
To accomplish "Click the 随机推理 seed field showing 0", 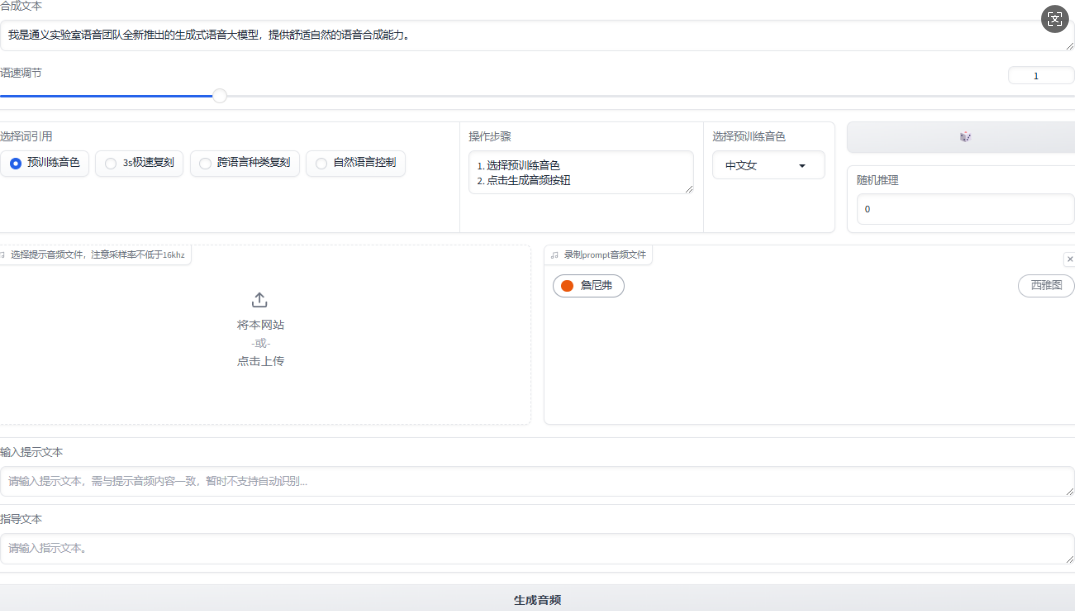I will [964, 208].
